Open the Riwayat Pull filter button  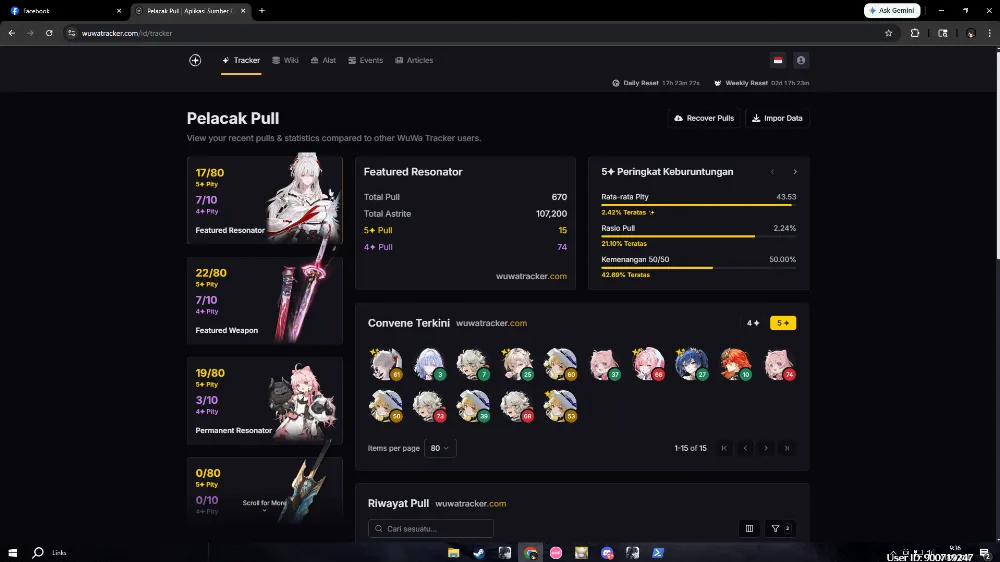pos(781,528)
